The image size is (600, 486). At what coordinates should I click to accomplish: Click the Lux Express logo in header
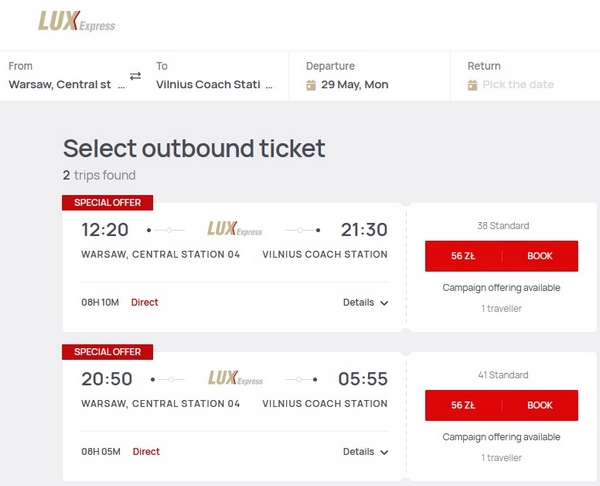point(77,21)
